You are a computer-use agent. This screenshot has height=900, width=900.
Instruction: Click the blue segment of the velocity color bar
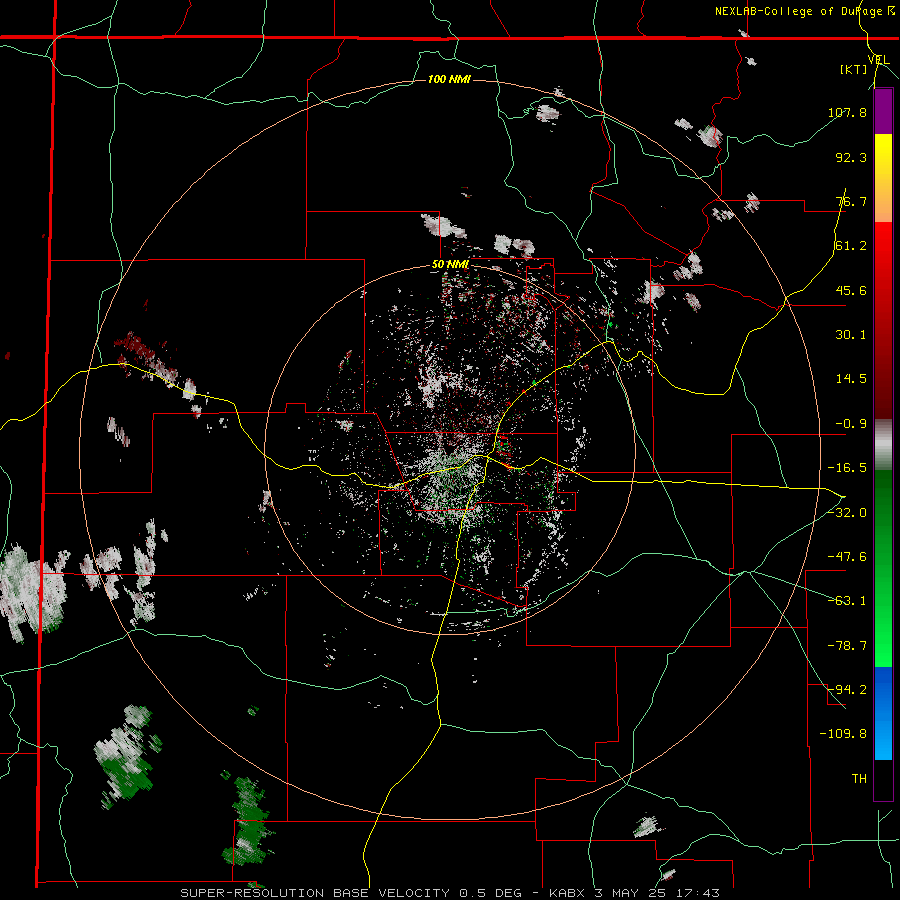(x=883, y=713)
